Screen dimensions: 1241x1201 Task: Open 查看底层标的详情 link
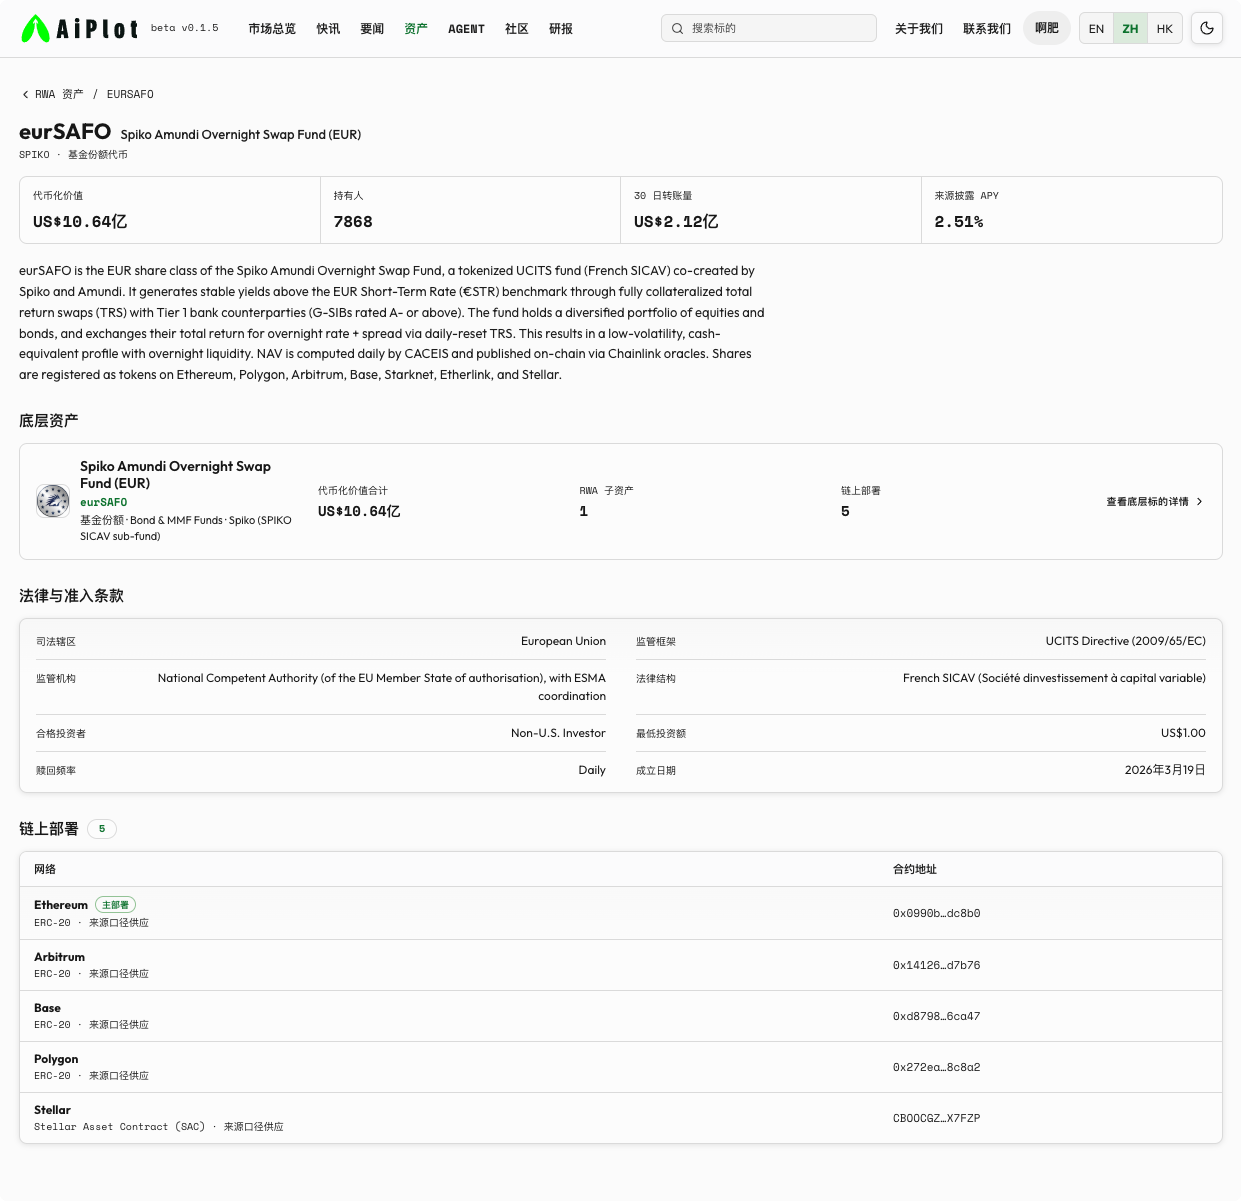click(1154, 502)
